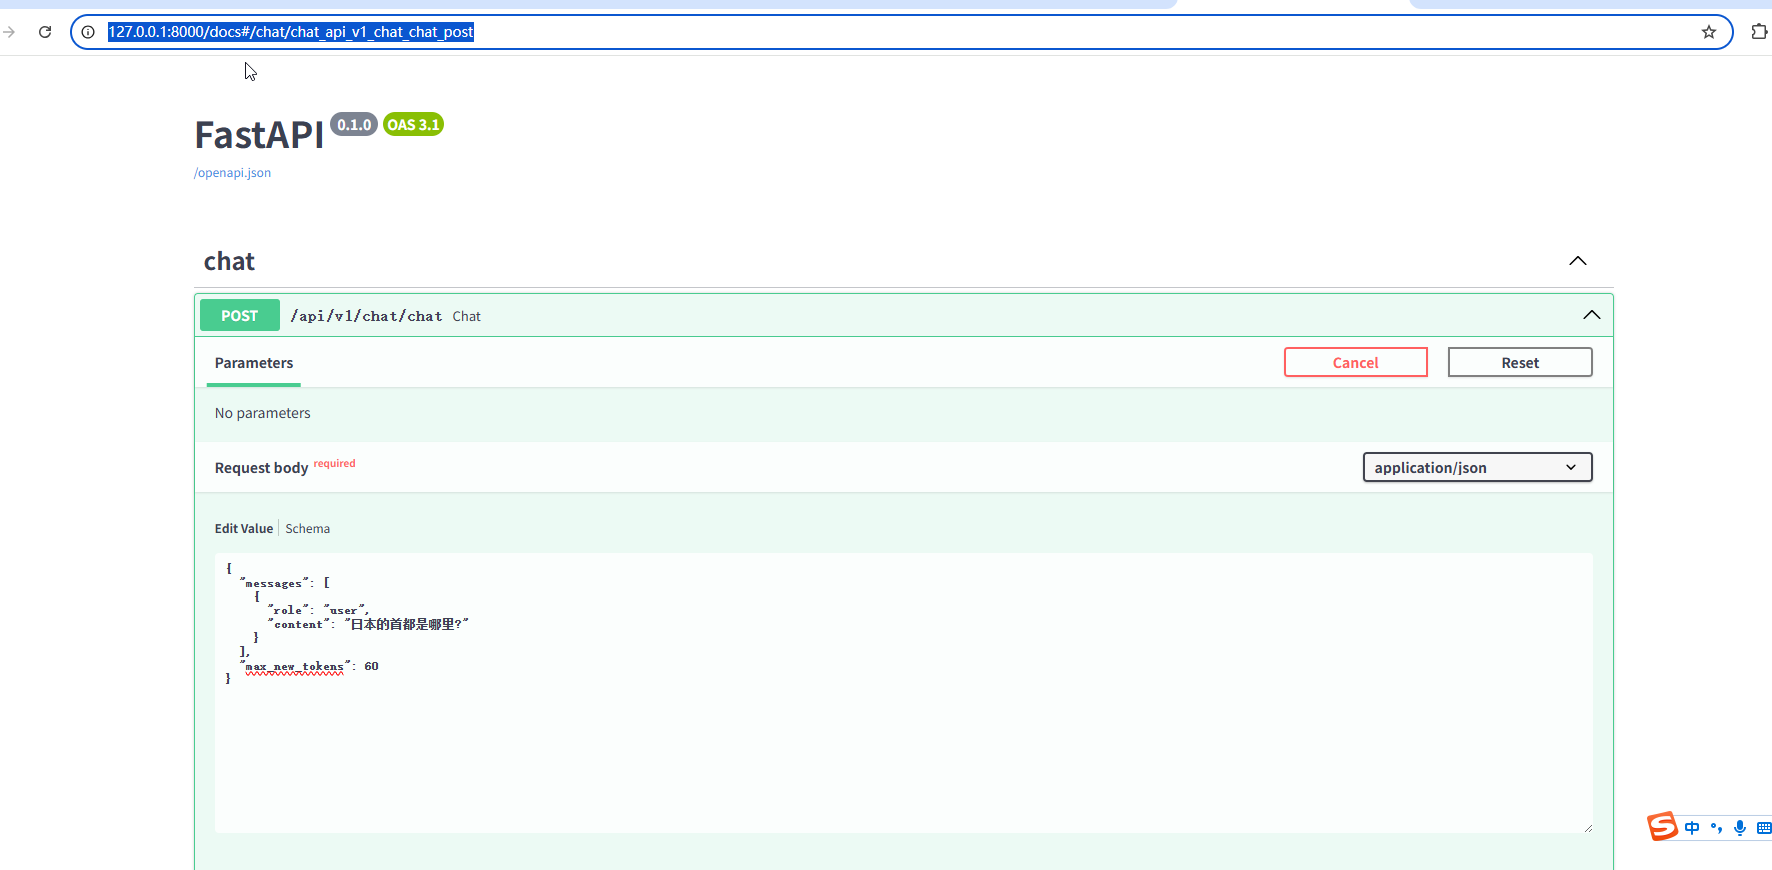Toggle Chinese input mode indicator
Viewport: 1772px width, 870px height.
[x=1692, y=828]
